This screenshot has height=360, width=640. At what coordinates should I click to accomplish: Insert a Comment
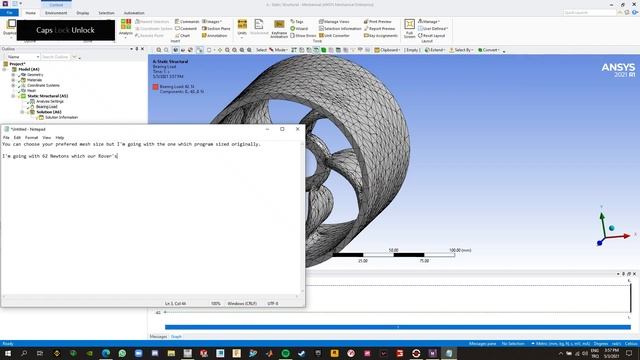[186, 29]
